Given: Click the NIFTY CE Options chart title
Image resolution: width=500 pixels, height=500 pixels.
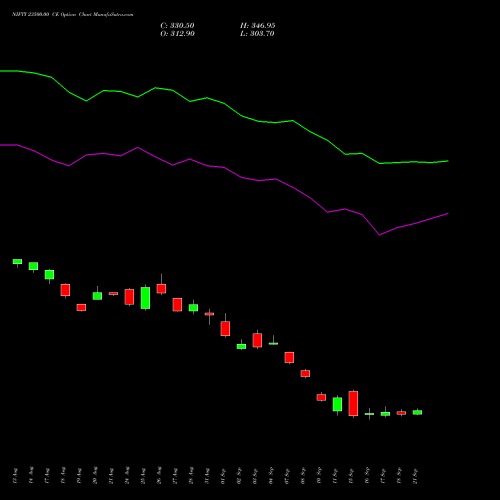Looking at the screenshot, I should point(73,15).
